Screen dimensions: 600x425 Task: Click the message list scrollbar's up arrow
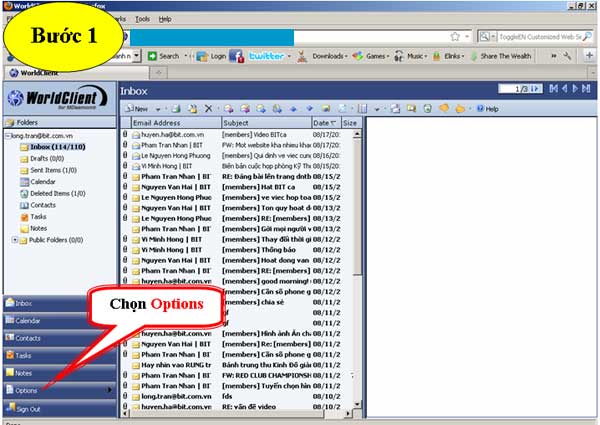(x=357, y=134)
